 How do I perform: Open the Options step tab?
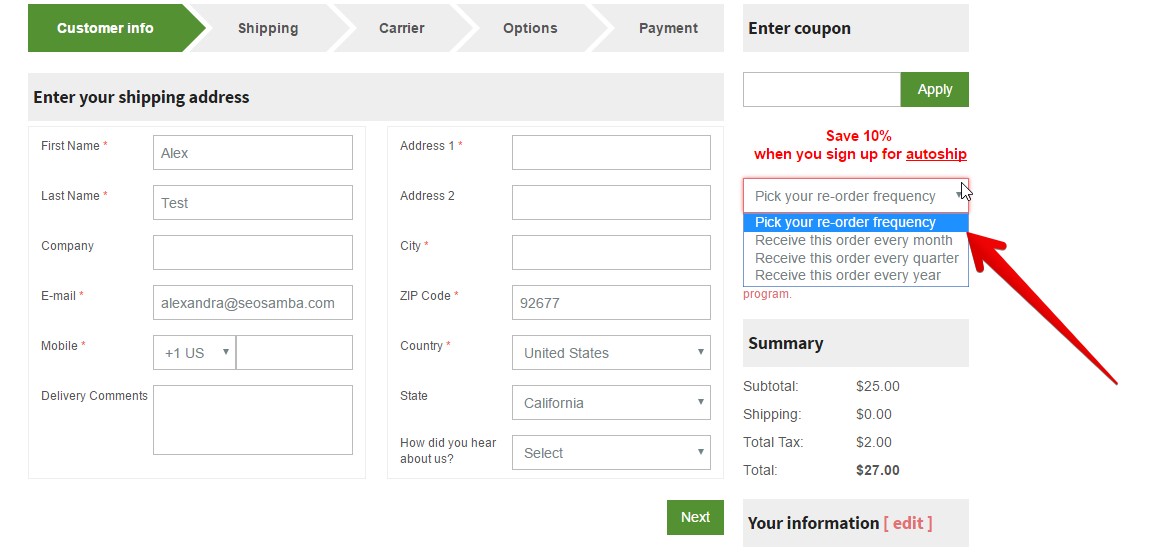coord(530,28)
